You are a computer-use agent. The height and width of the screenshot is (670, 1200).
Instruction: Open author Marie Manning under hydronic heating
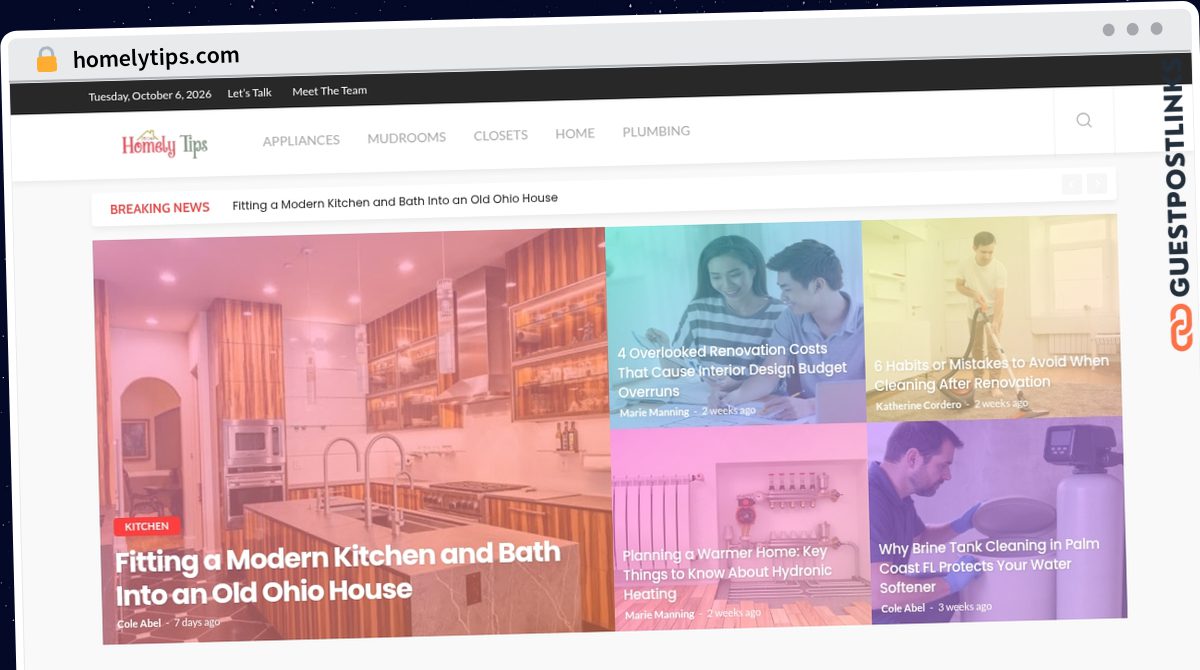(x=660, y=614)
